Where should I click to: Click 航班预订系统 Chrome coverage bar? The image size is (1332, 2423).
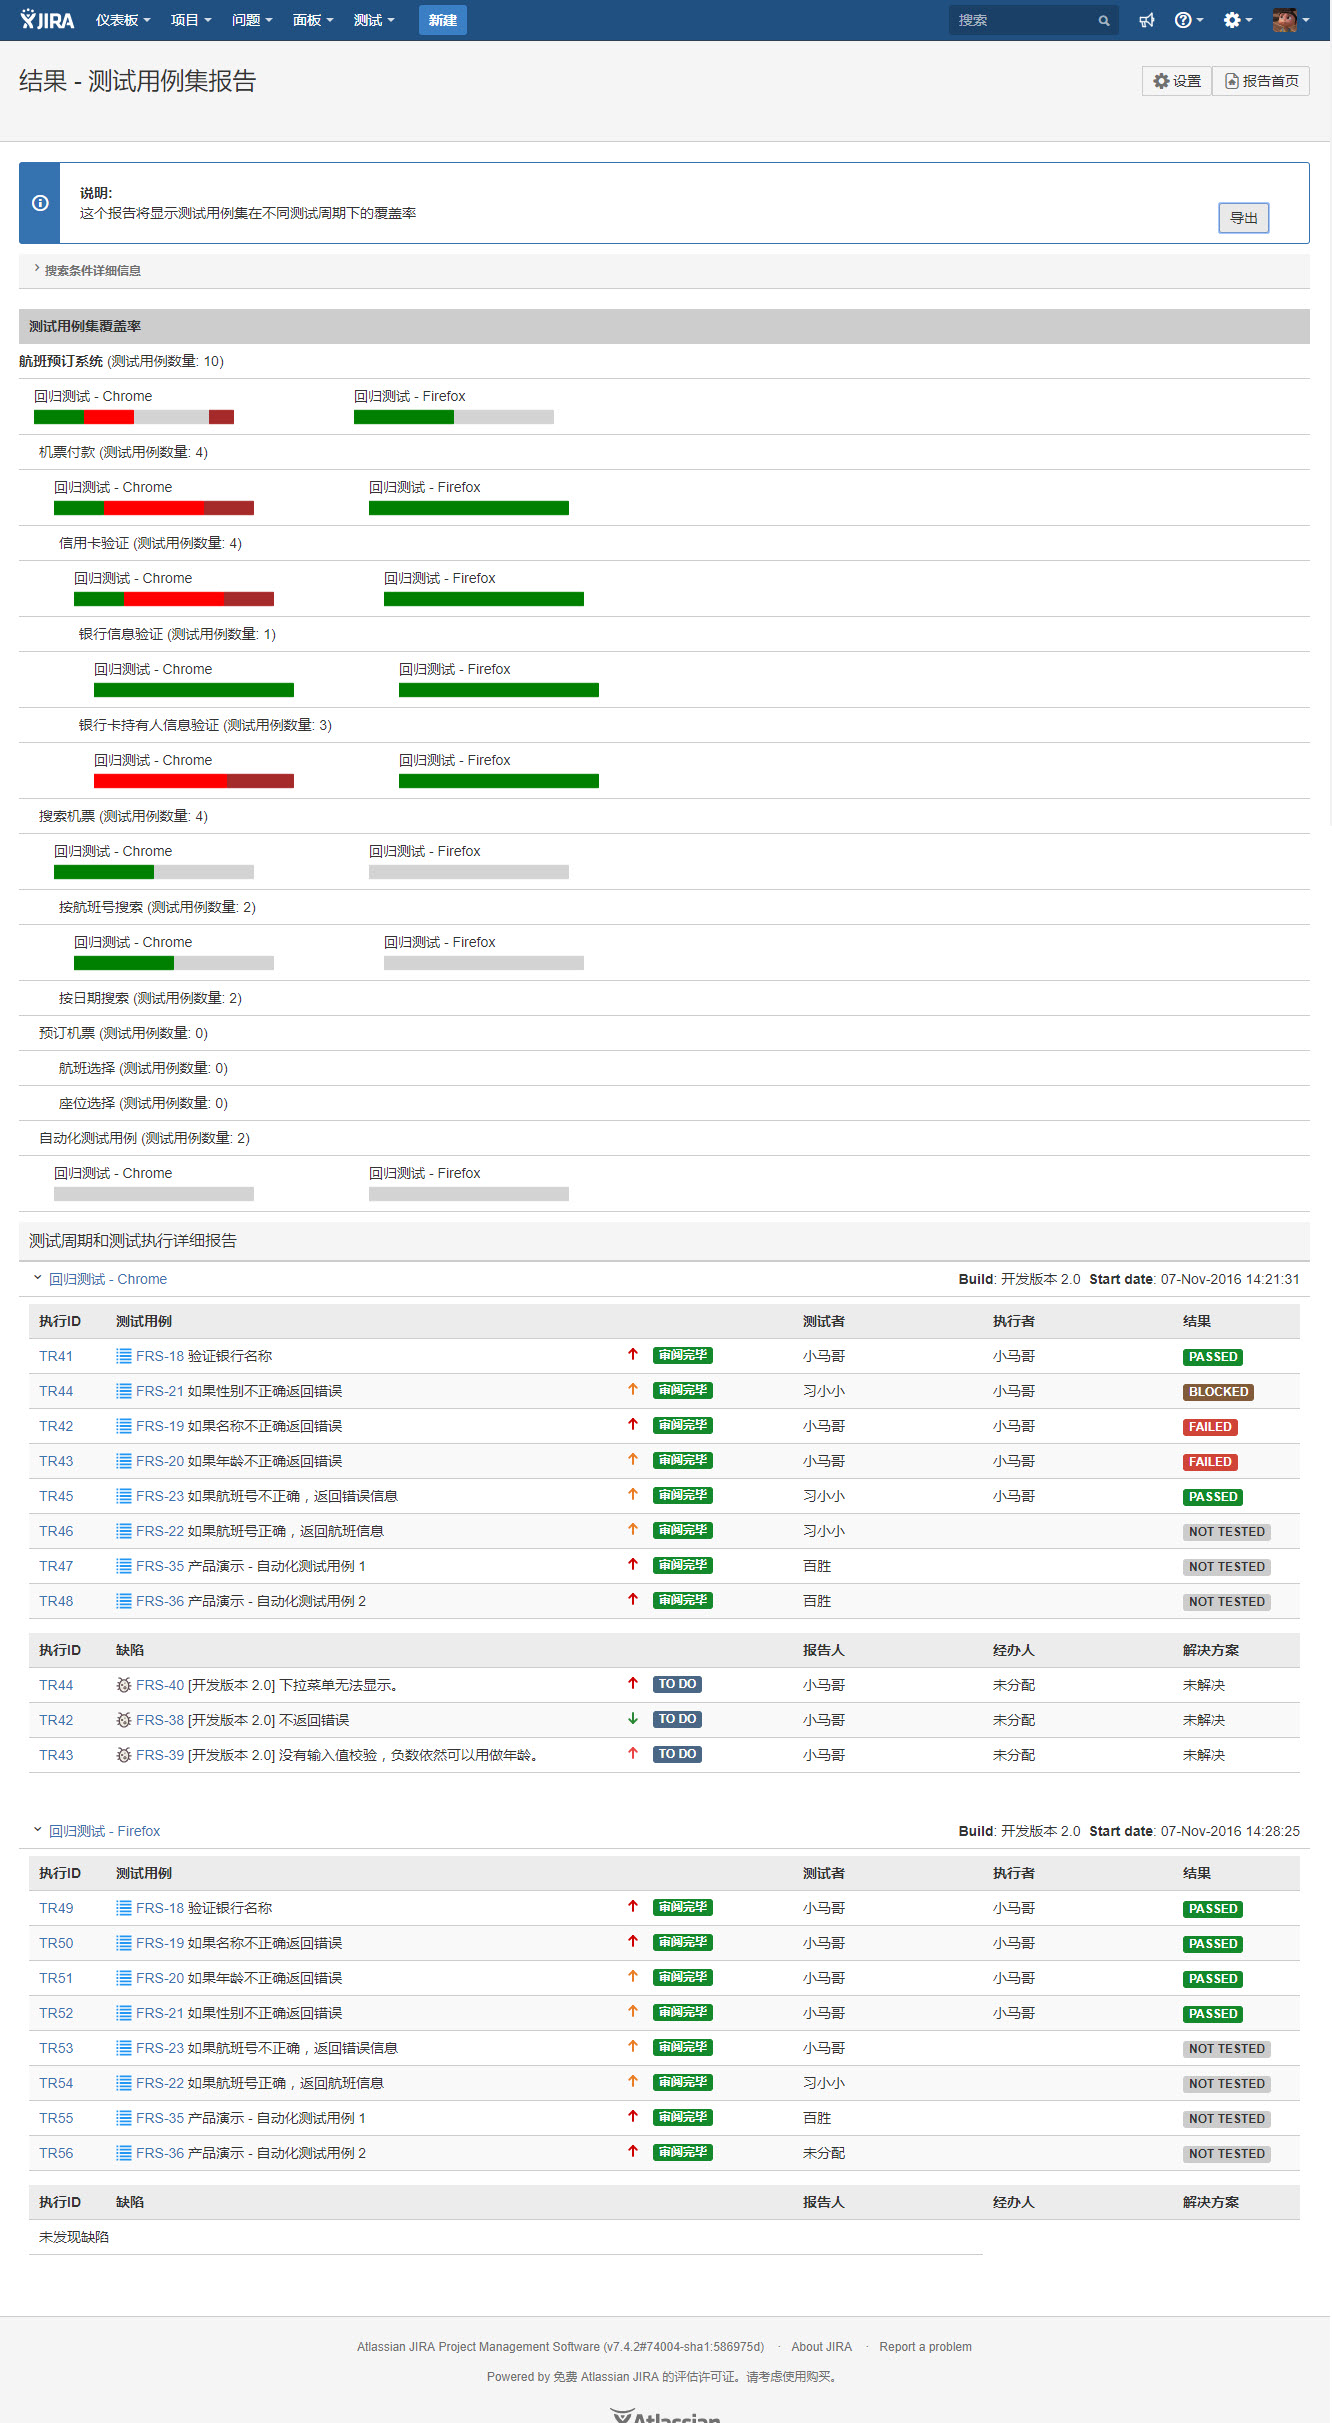click(134, 417)
